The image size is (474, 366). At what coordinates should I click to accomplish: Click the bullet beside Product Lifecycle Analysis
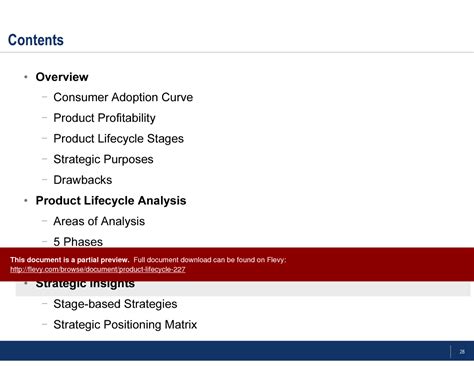click(26, 201)
